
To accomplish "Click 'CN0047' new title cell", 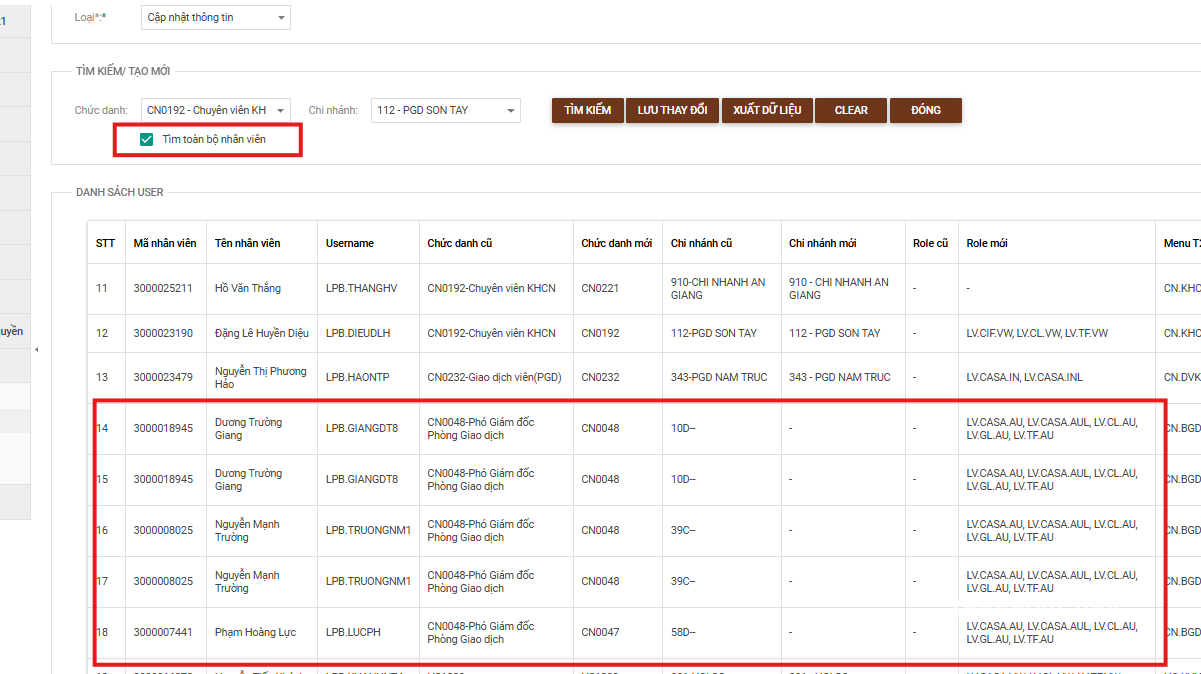I will click(600, 632).
